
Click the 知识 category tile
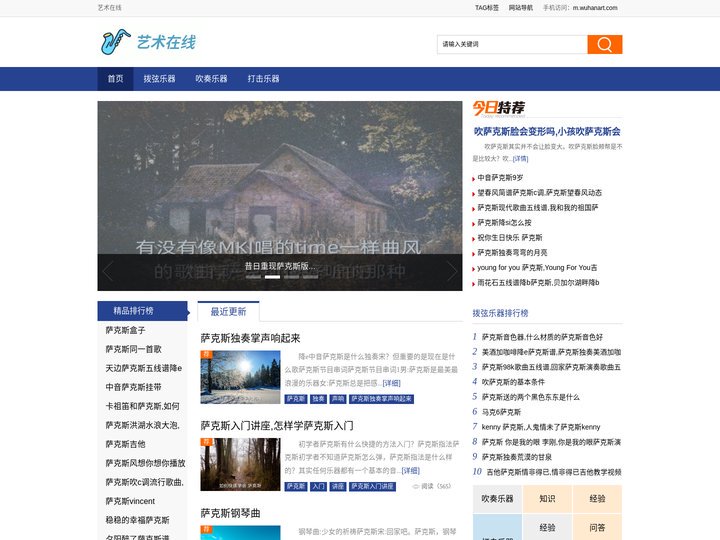pyautogui.click(x=547, y=499)
